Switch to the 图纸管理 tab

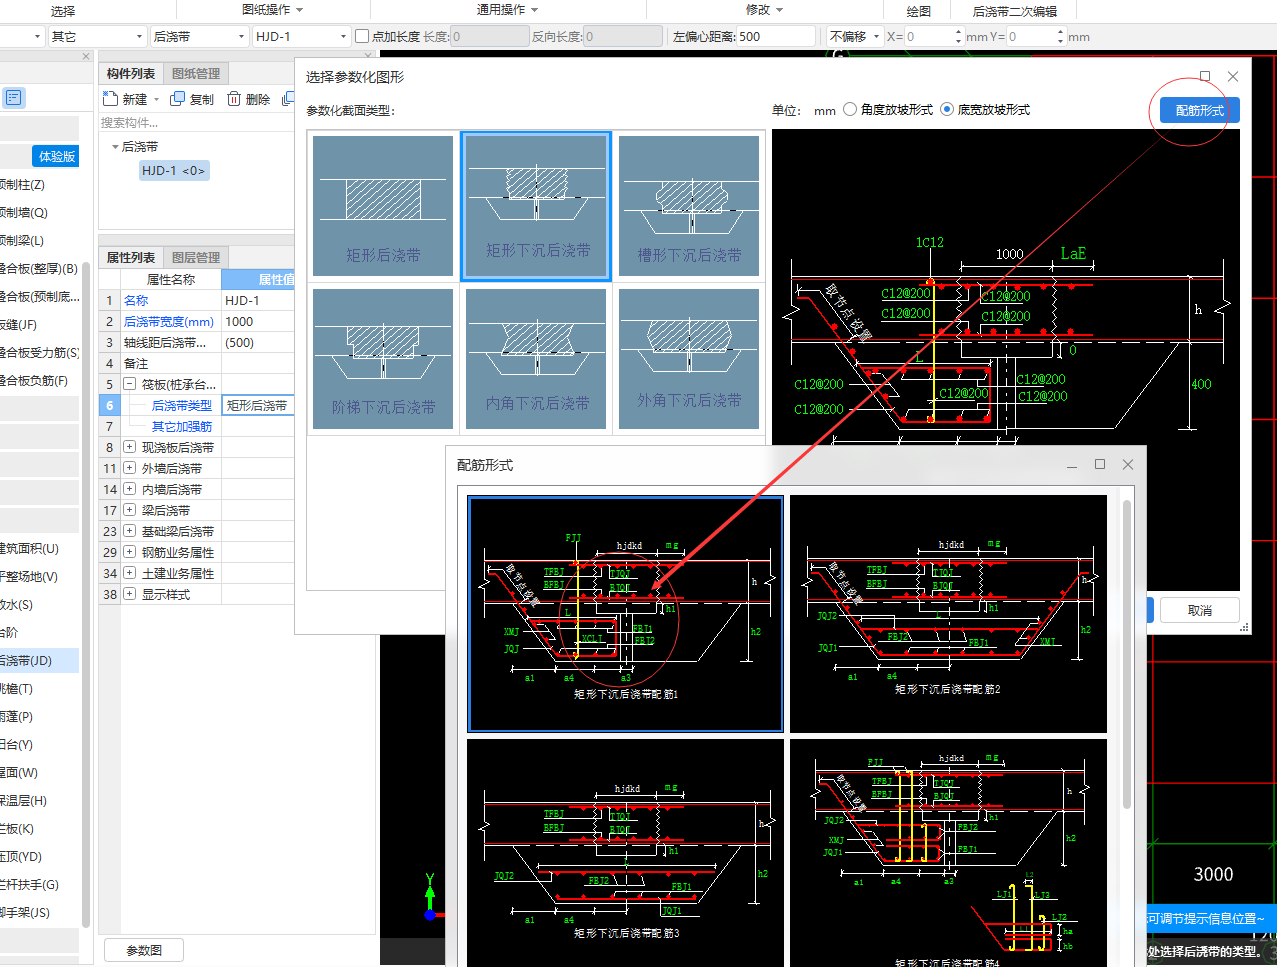coord(196,73)
